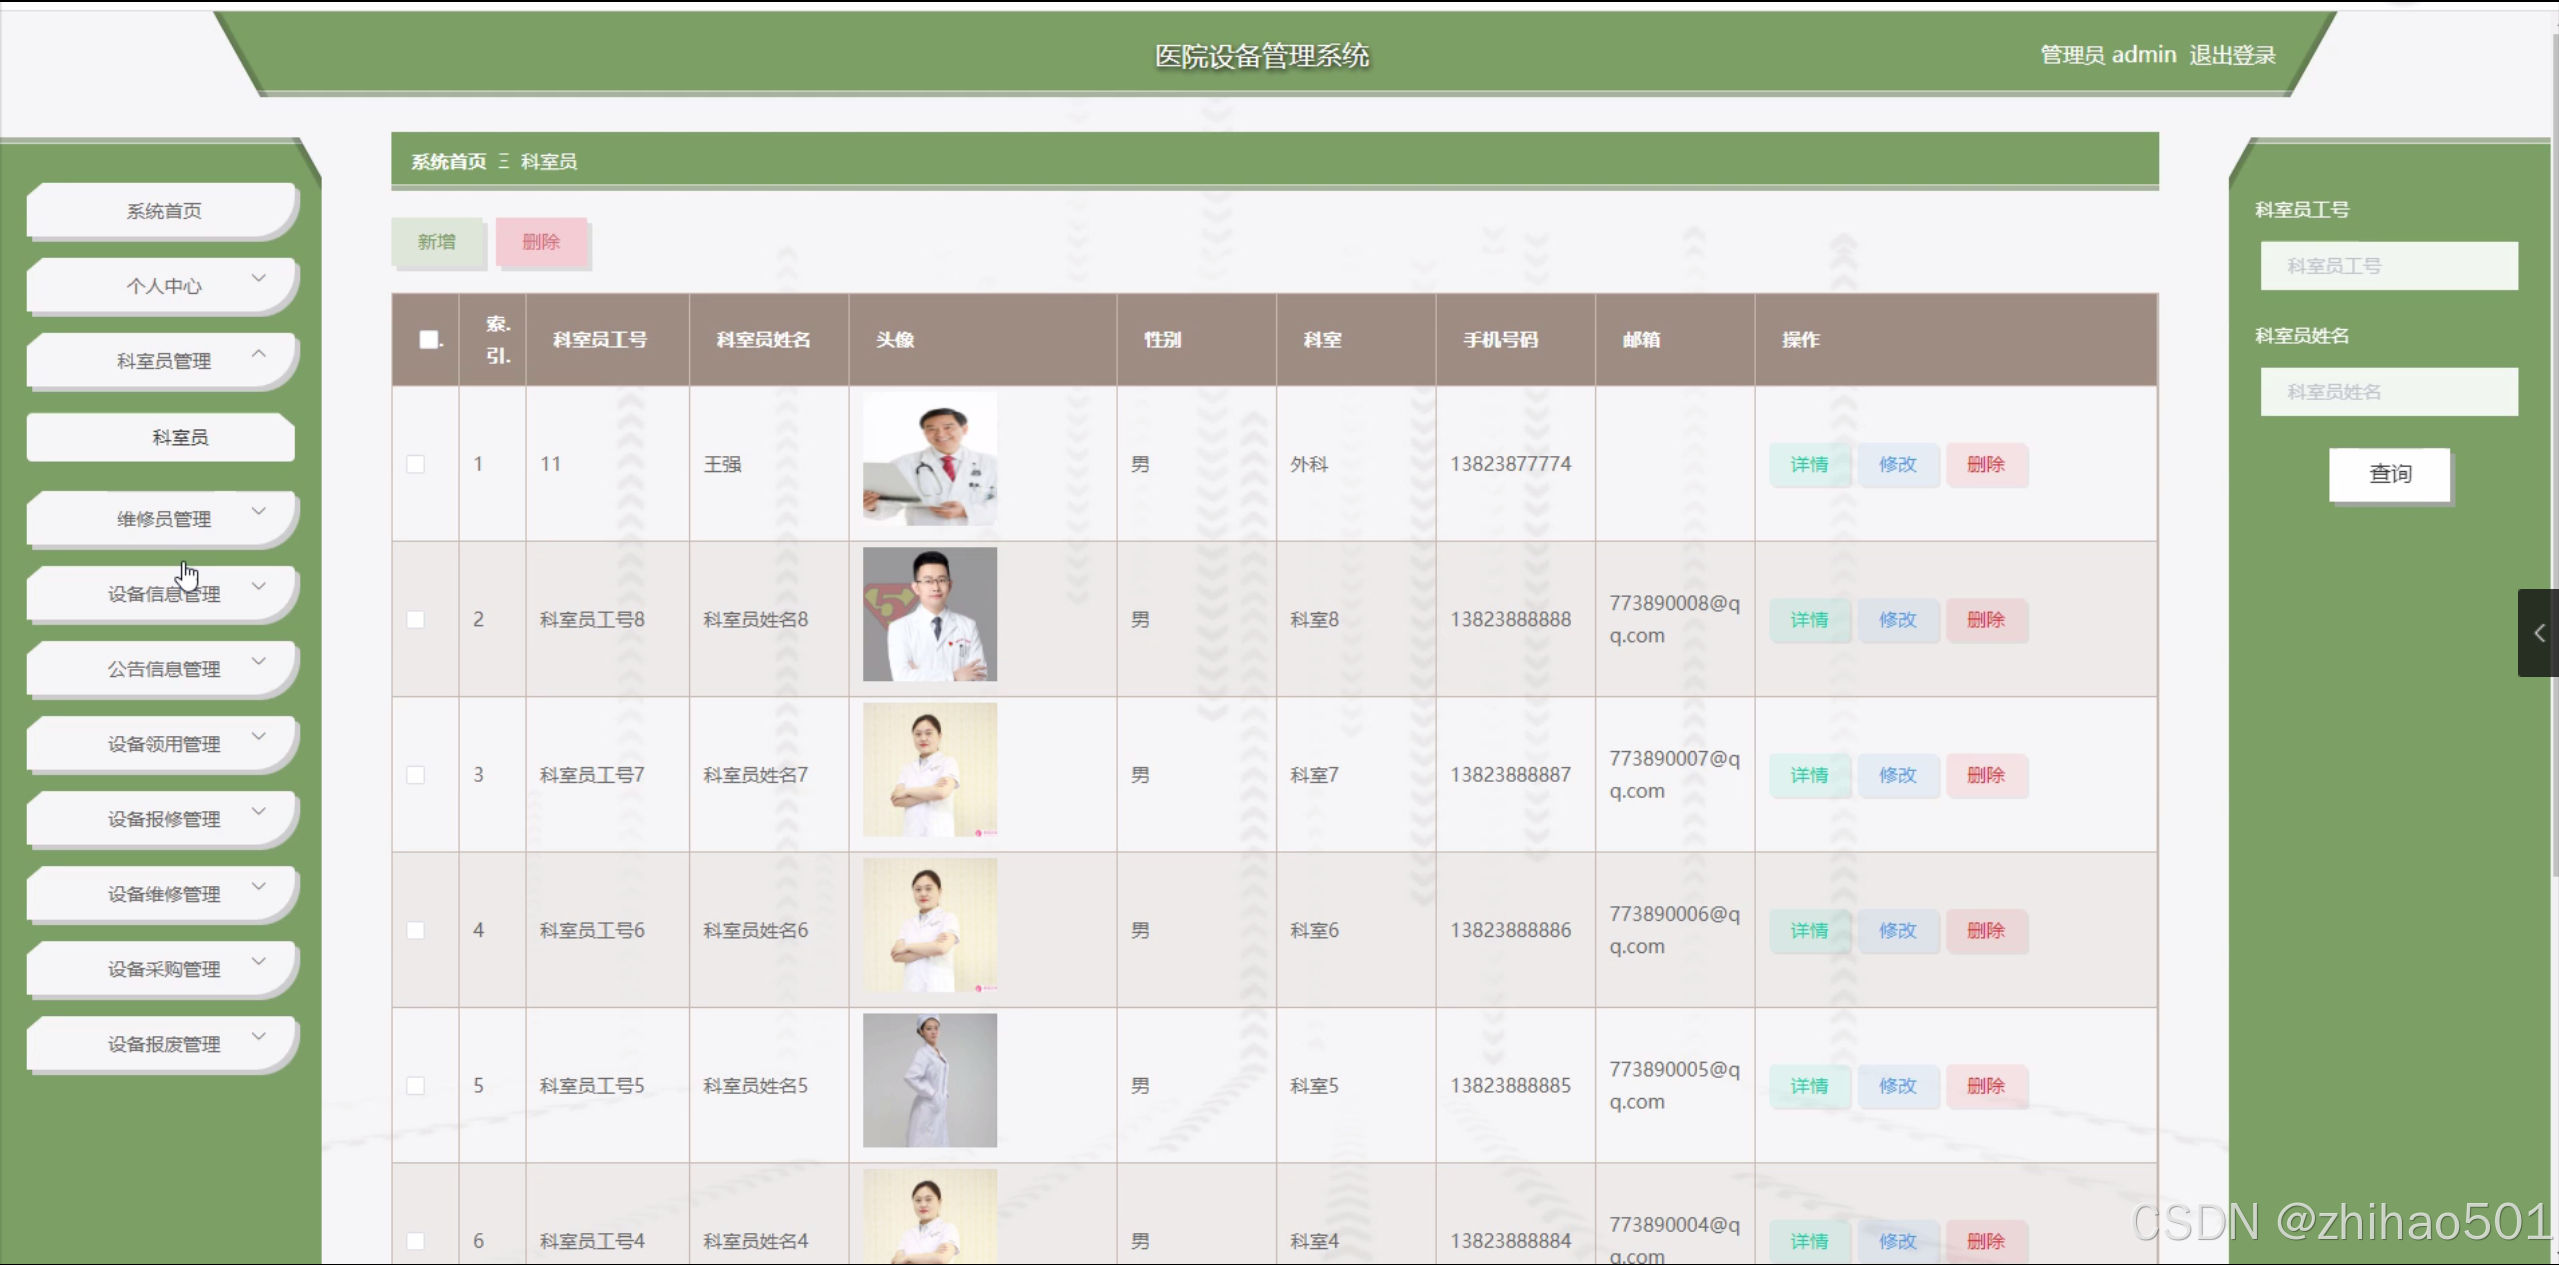Click 退出登录 link
2559x1265 pixels.
click(2232, 55)
